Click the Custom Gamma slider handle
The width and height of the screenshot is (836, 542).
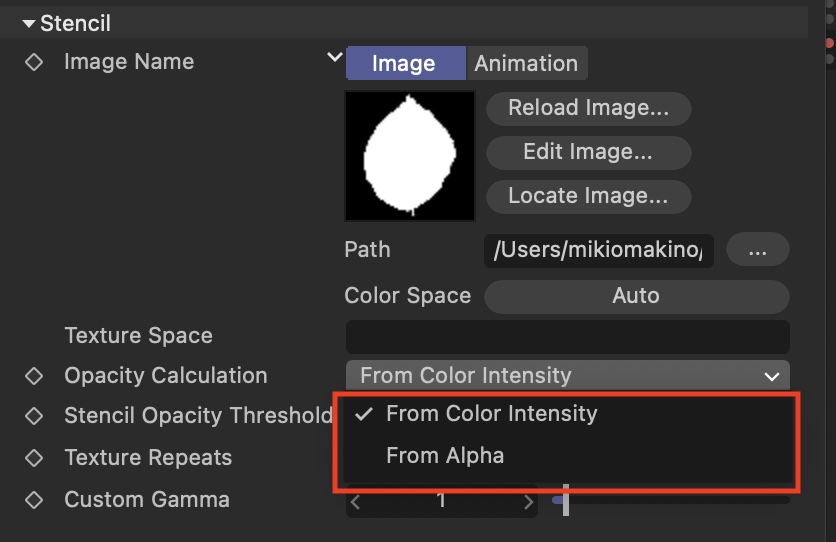coord(565,500)
